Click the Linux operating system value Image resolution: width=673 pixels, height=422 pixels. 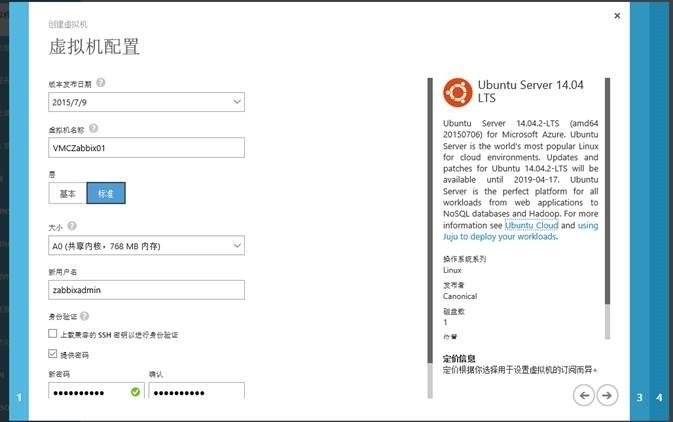(x=452, y=270)
